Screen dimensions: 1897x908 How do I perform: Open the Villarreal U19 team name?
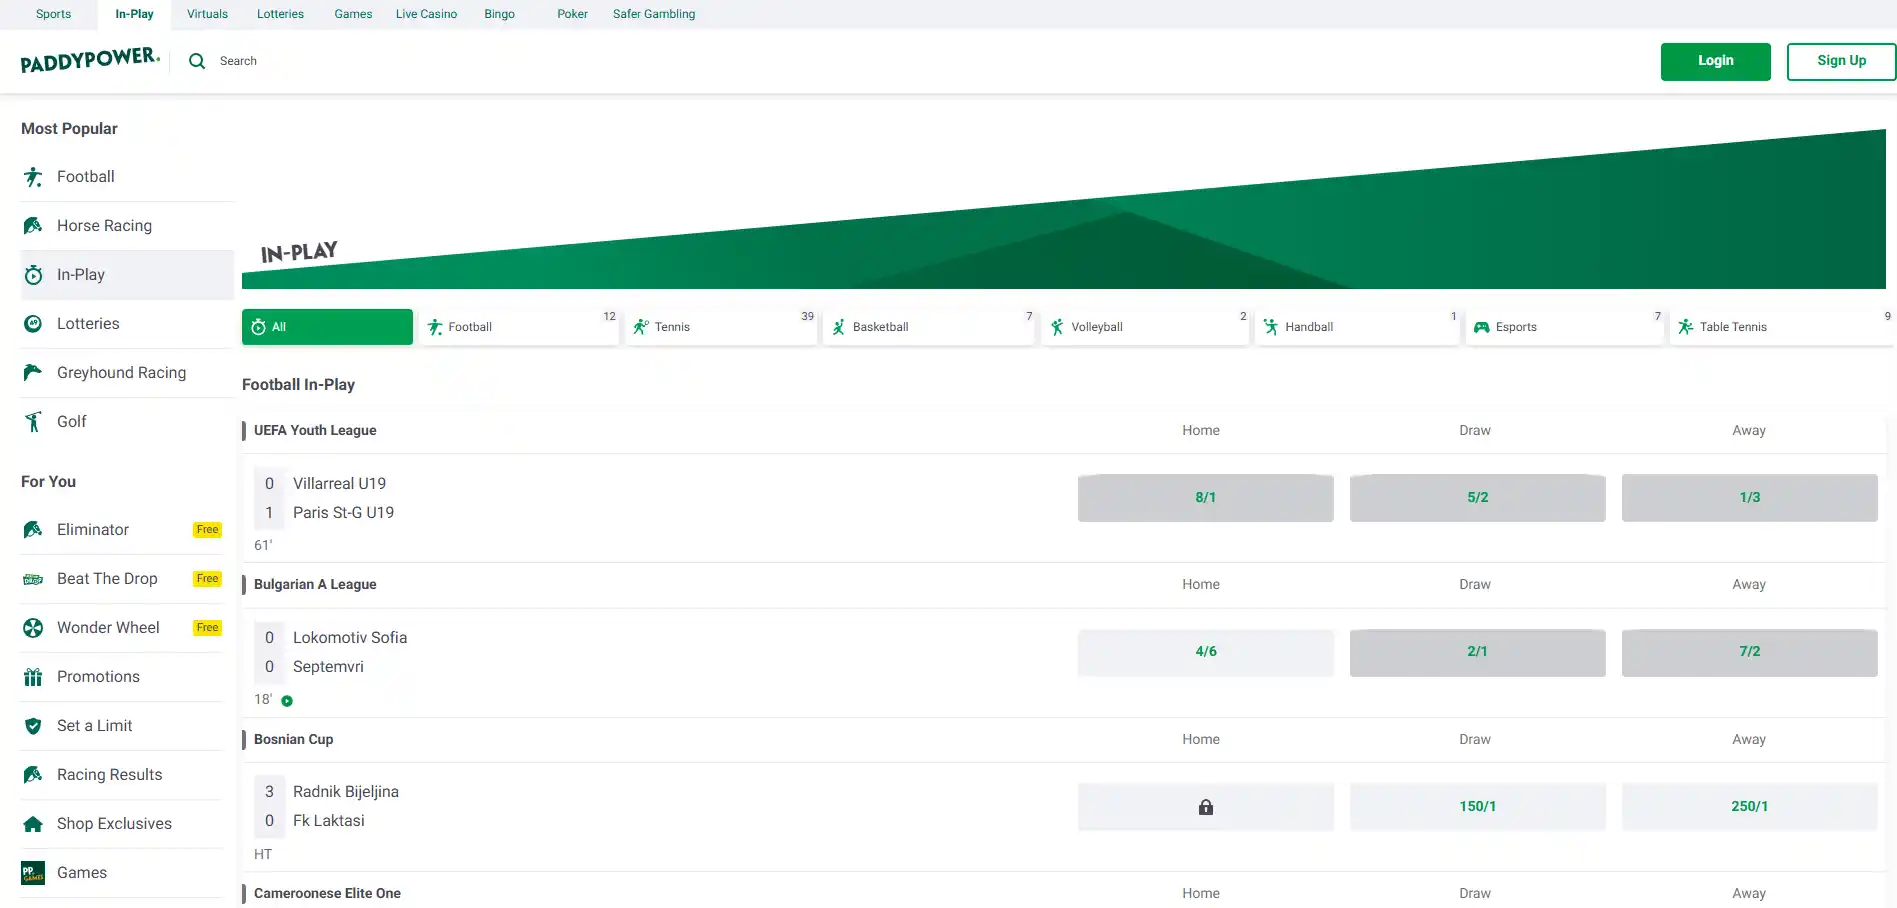click(x=339, y=484)
